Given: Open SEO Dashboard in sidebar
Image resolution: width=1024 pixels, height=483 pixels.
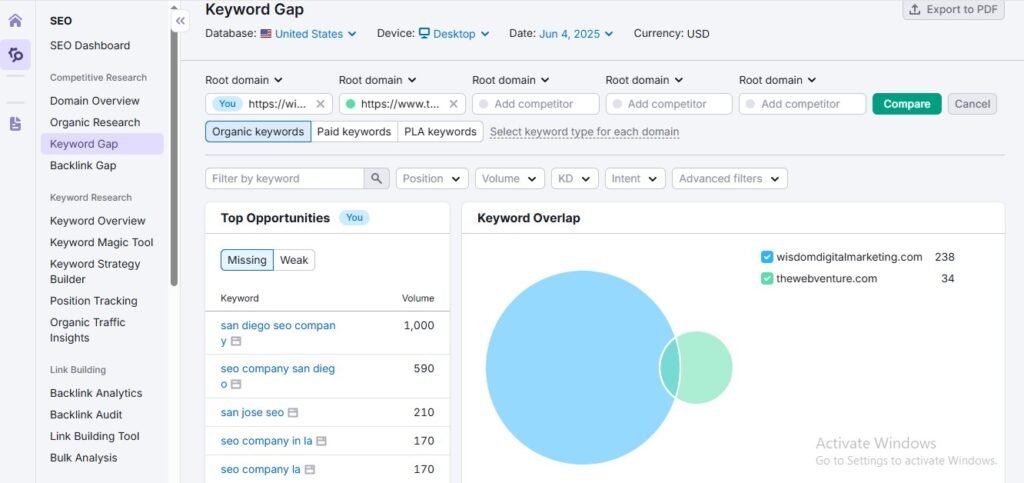Looking at the screenshot, I should click(90, 46).
